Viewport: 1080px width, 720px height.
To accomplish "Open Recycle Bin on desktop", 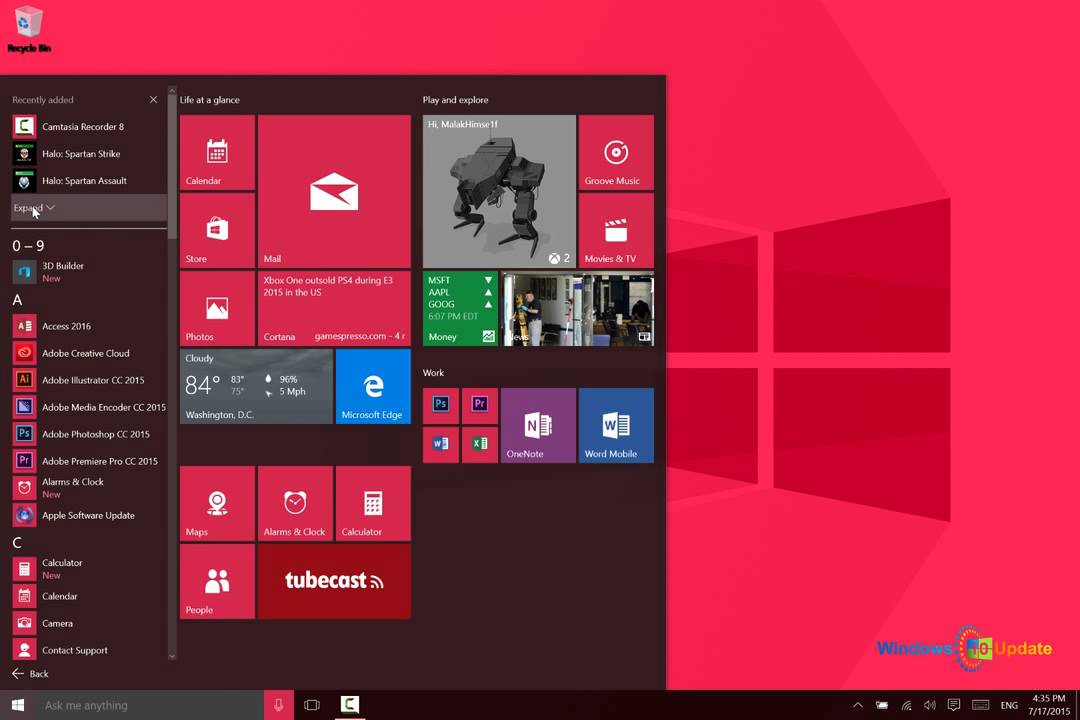I will [28, 30].
